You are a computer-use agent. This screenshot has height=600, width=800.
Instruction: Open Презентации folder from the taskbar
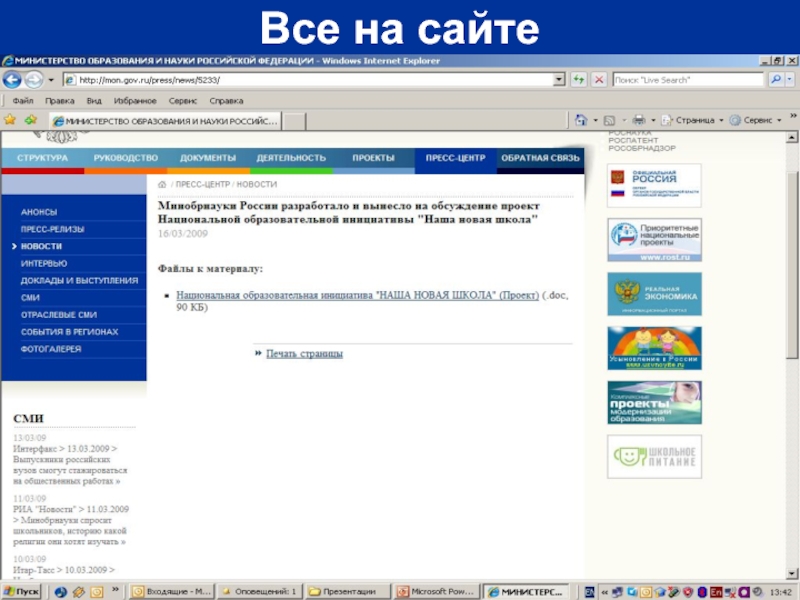(x=348, y=592)
